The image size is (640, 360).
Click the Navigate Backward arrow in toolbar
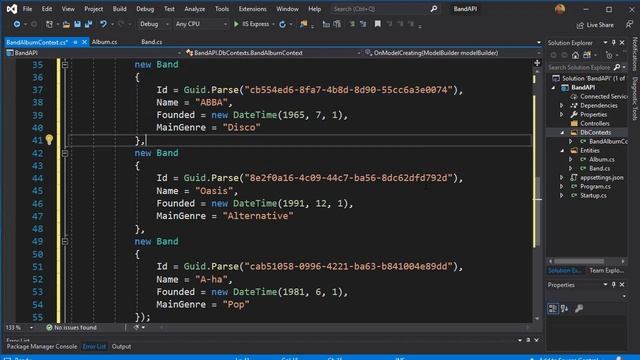click(x=17, y=24)
